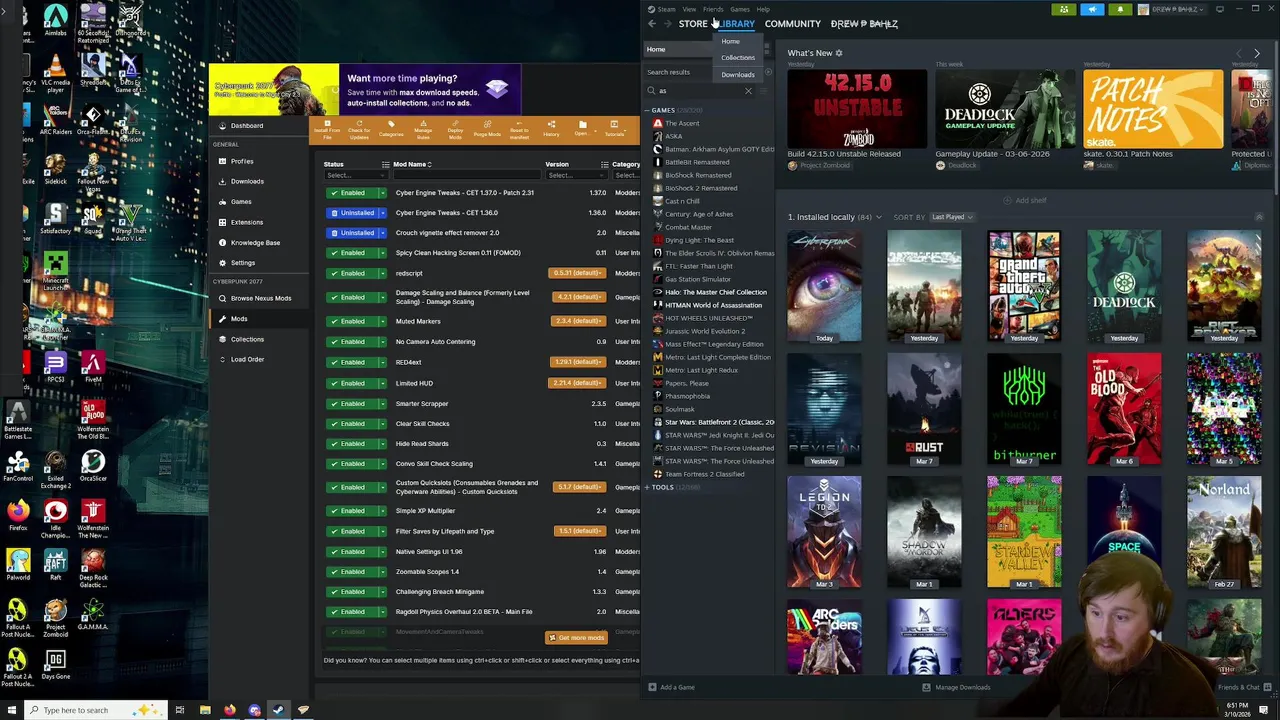Click Add shelf in Steam library
The height and width of the screenshot is (720, 1280).
point(1025,200)
